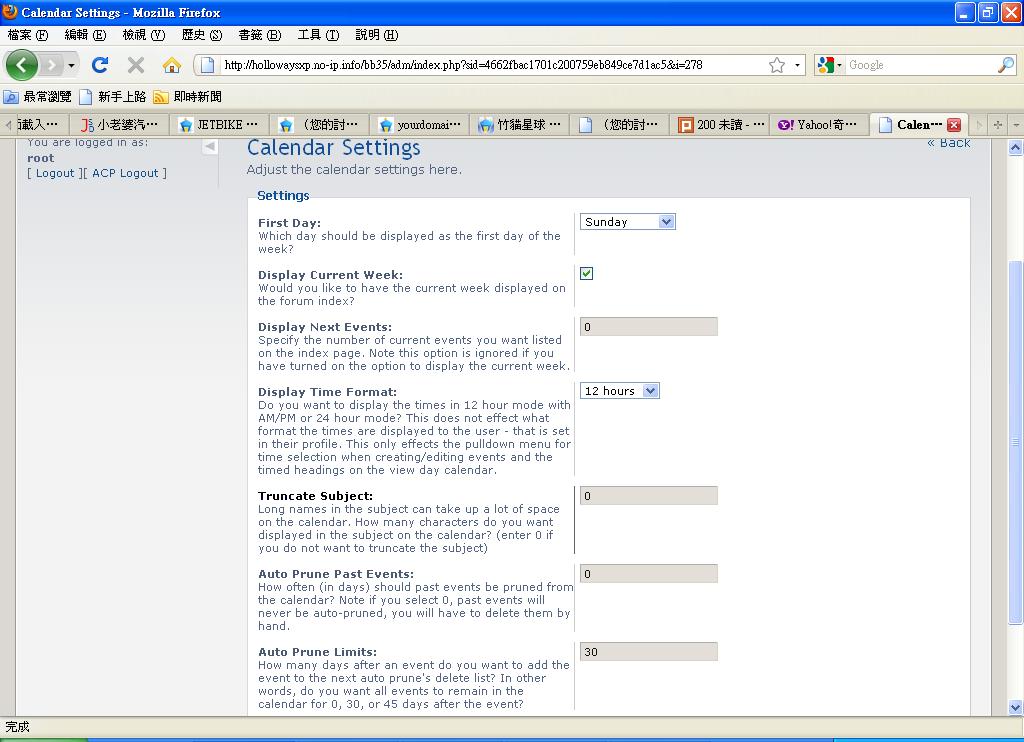Open the 最常瀏覽 bookmarks folder

pos(37,97)
